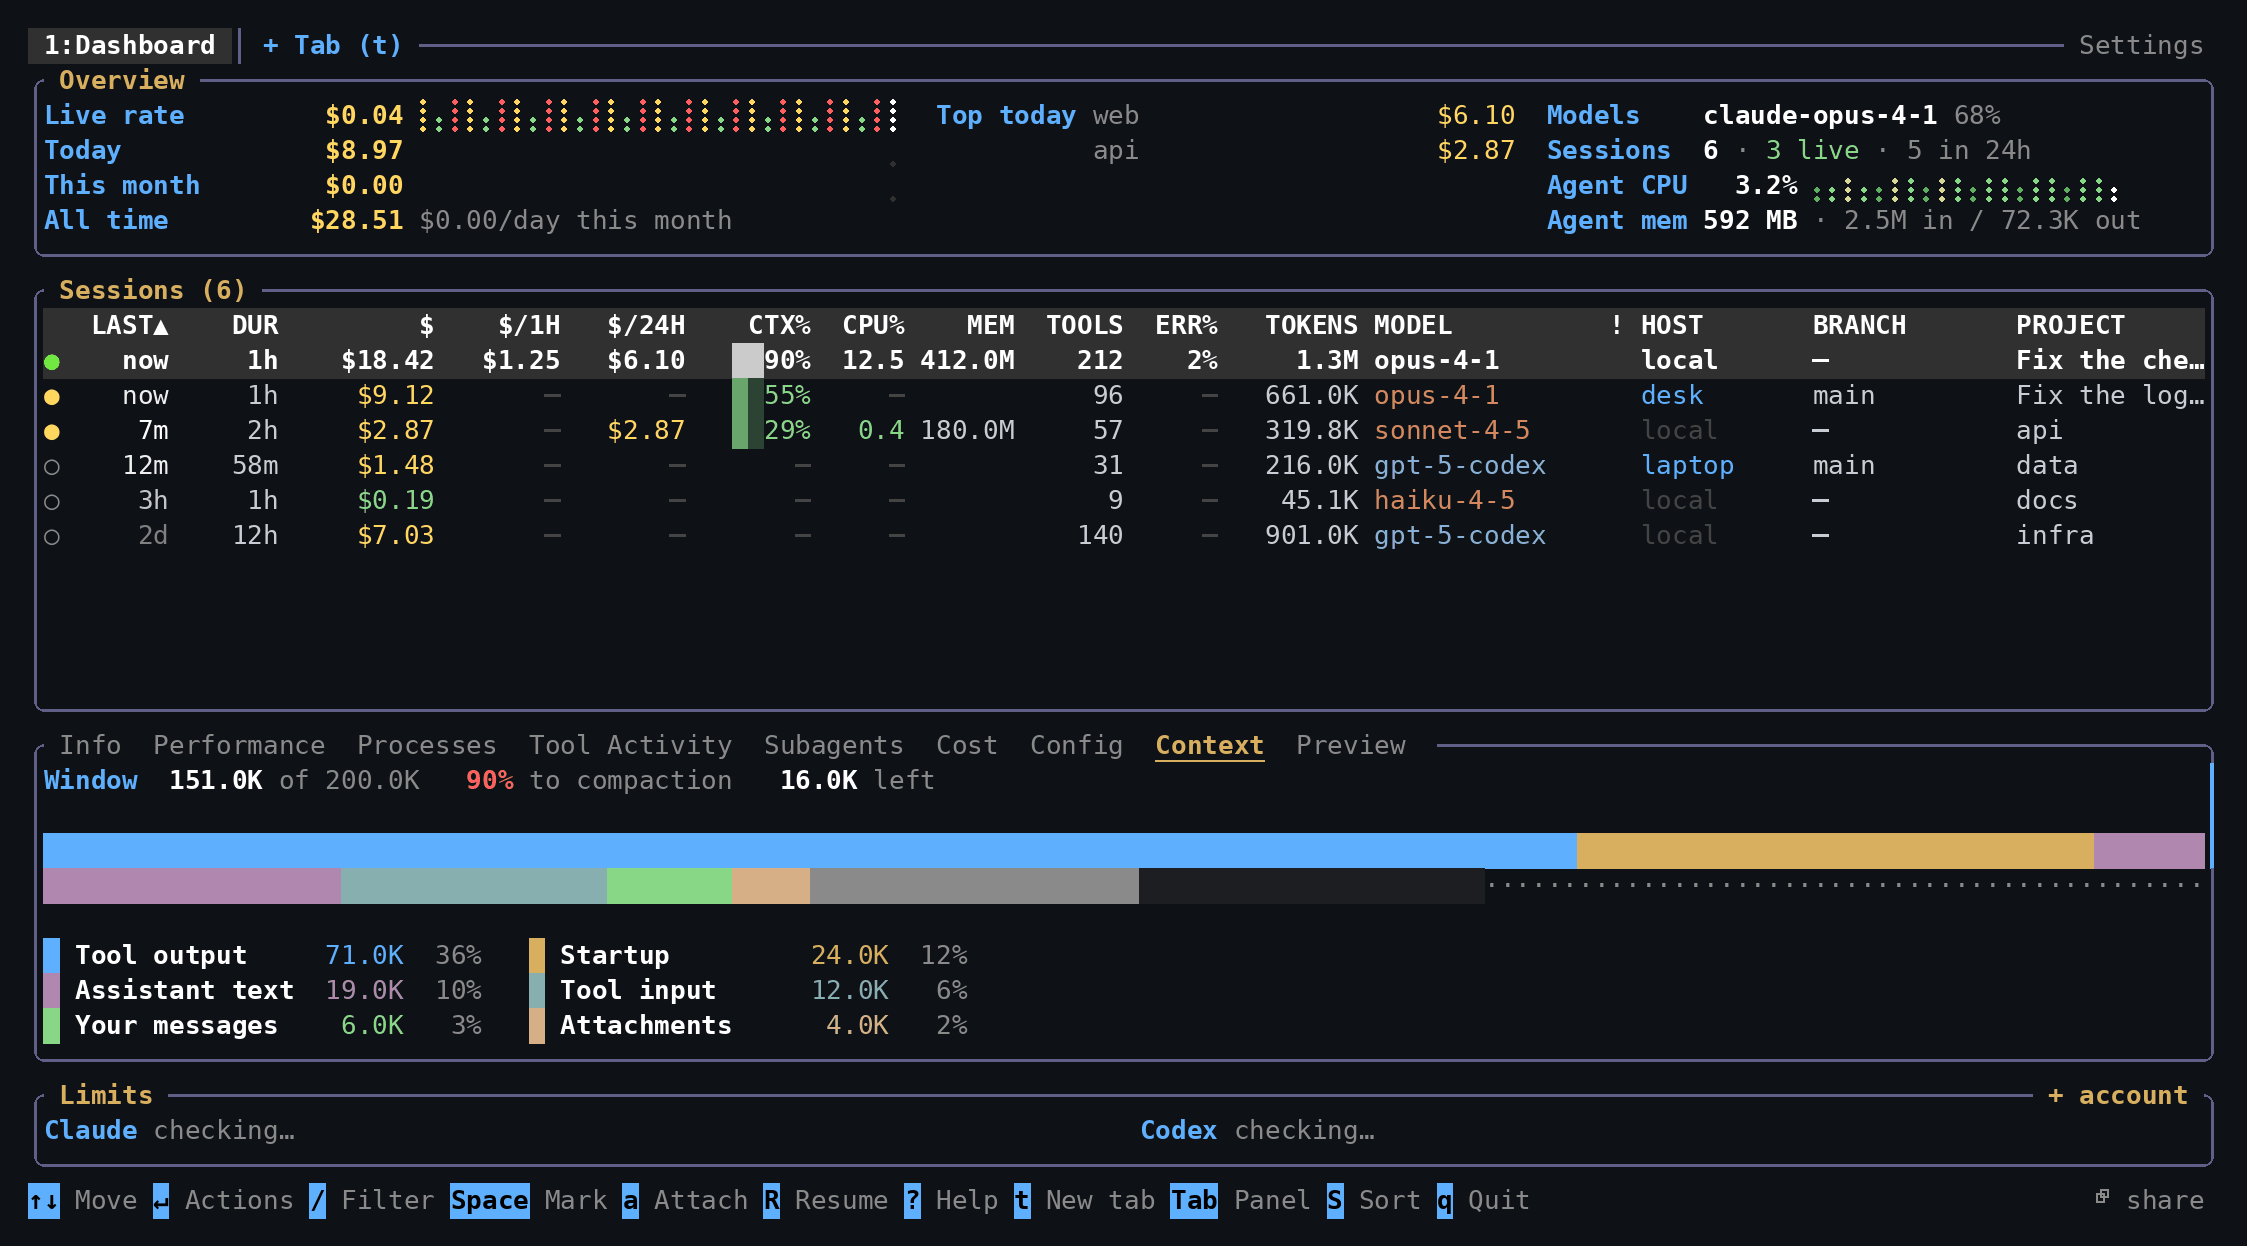Click the yellow status dot of the $2.87 session
The width and height of the screenshot is (2247, 1246).
click(x=52, y=432)
